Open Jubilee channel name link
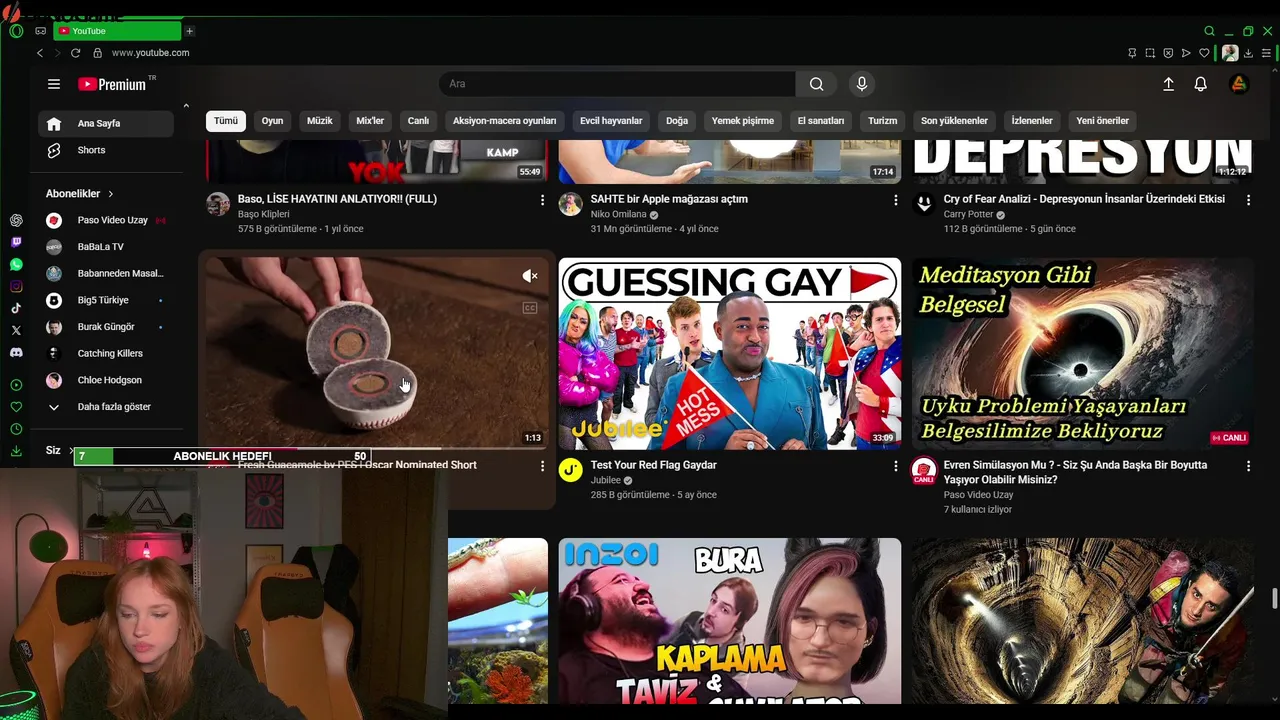Image resolution: width=1280 pixels, height=720 pixels. click(605, 480)
